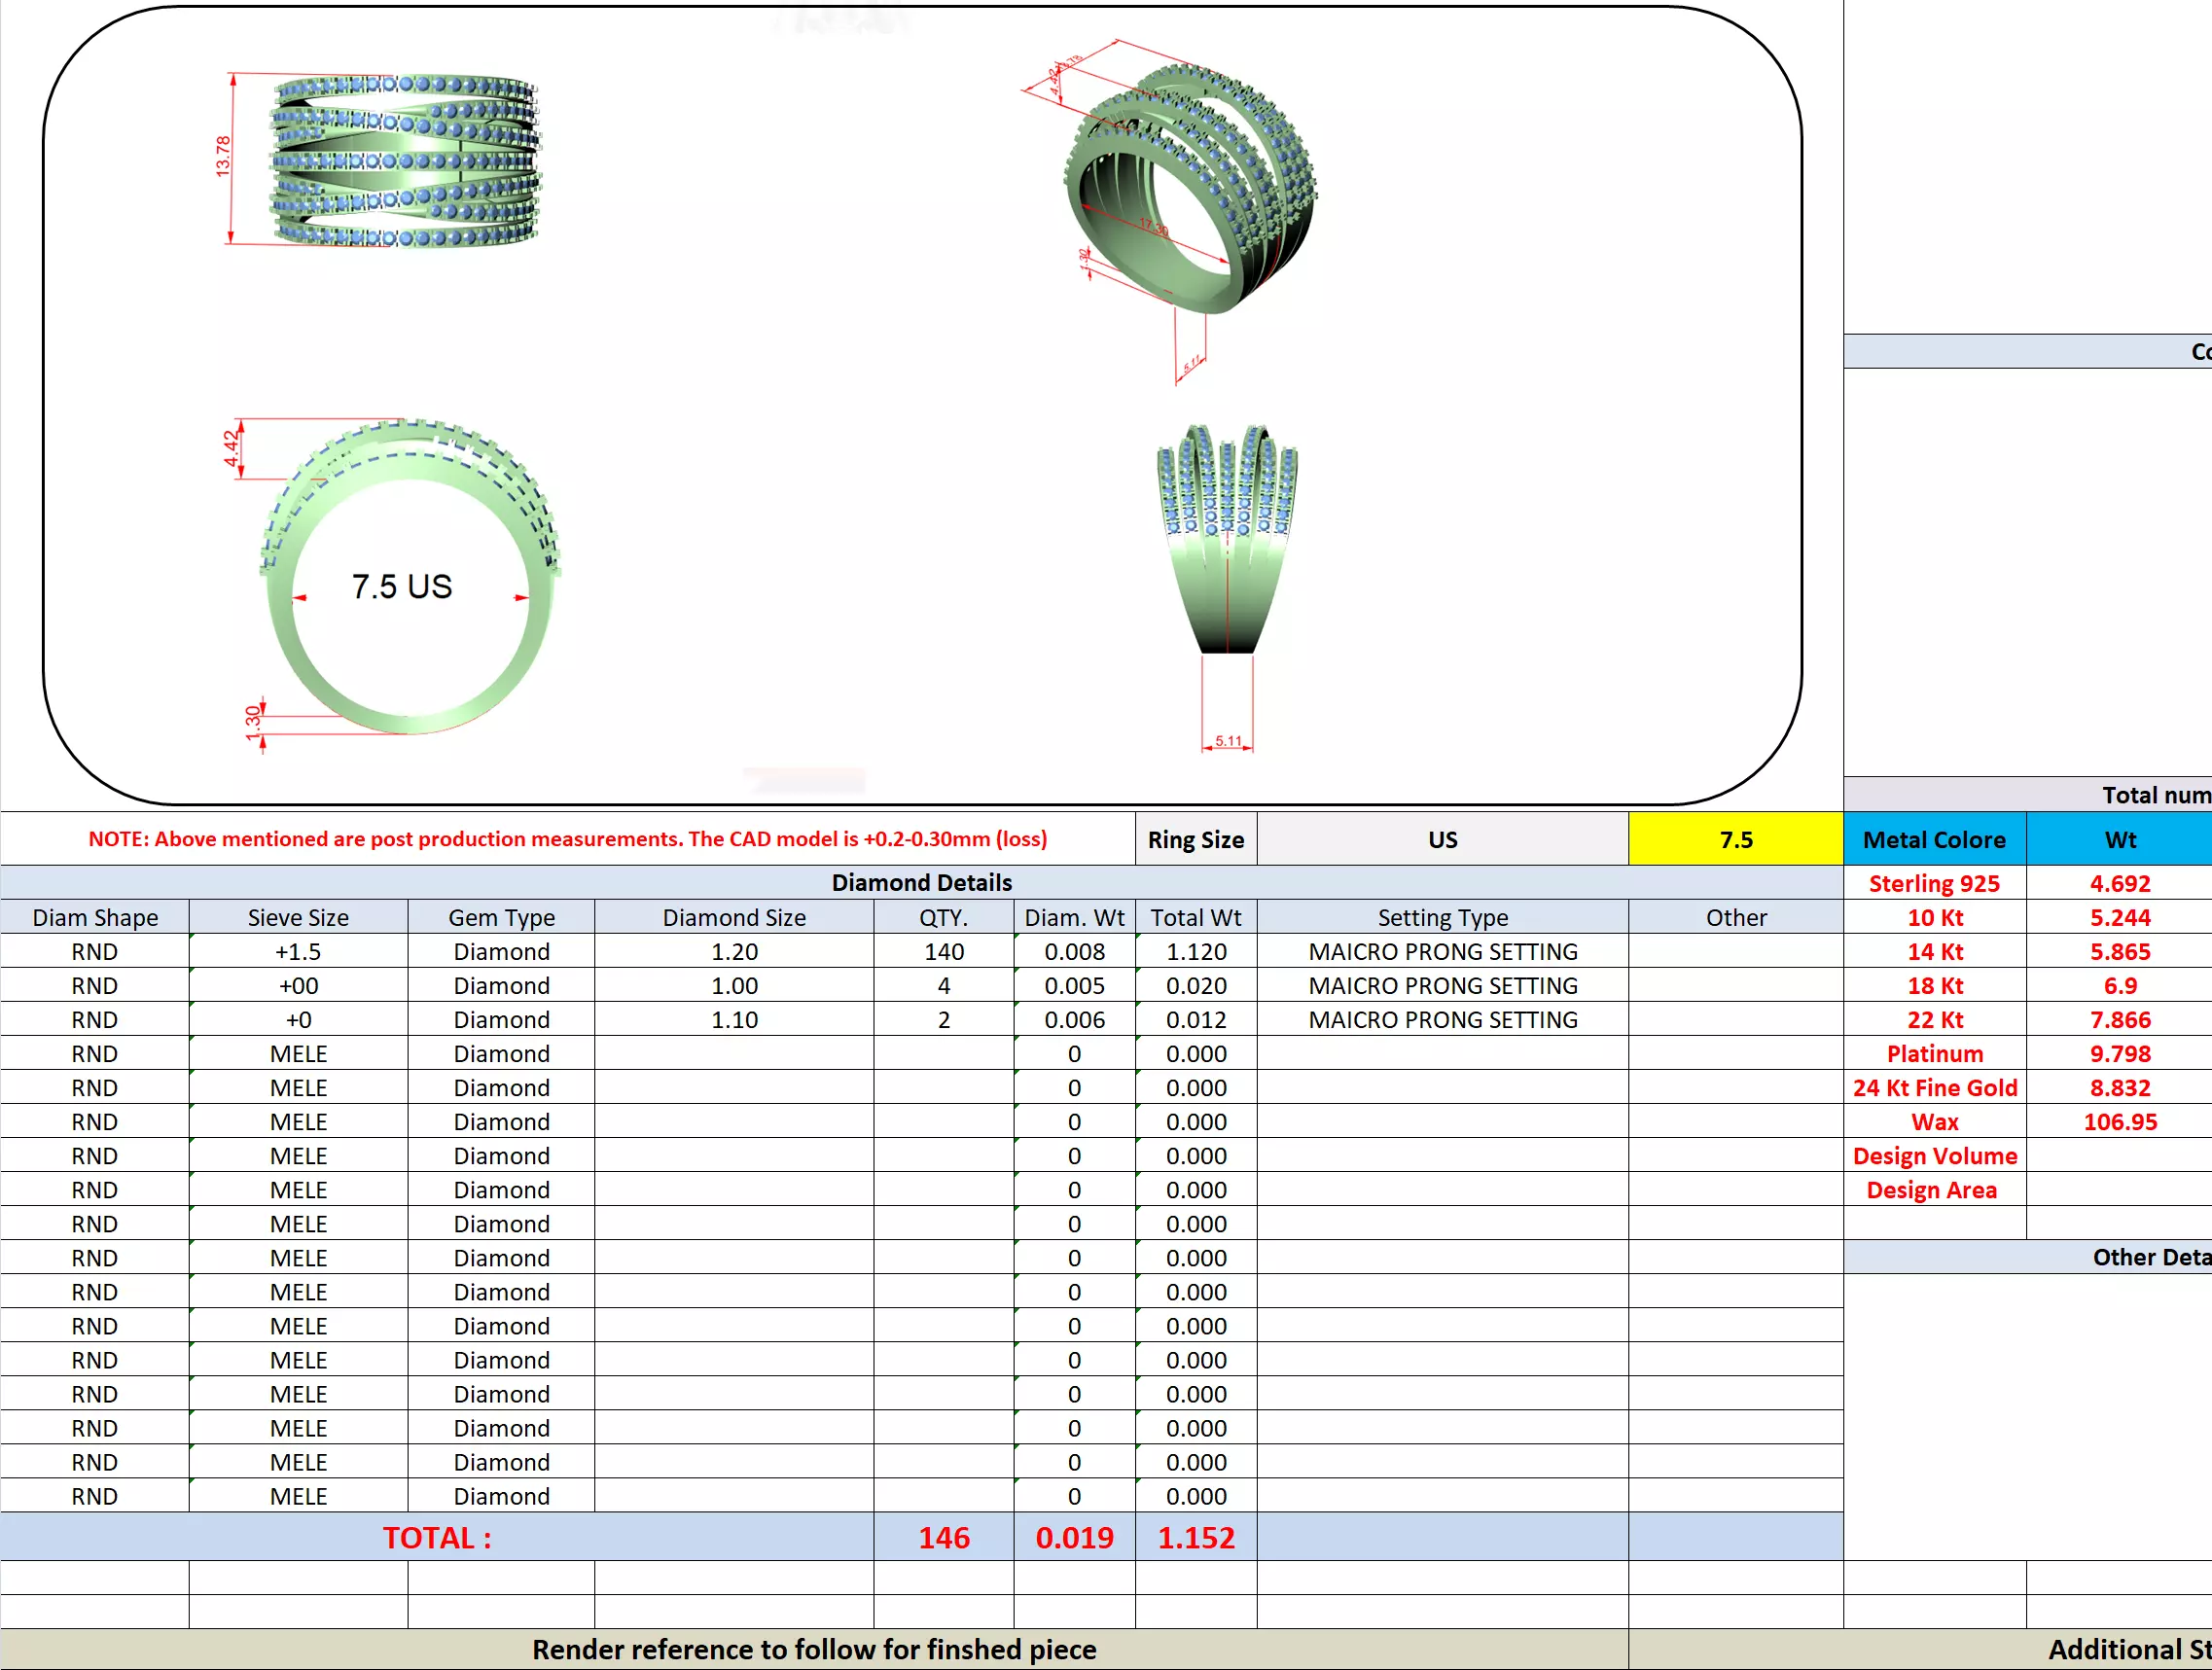The image size is (2212, 1670).
Task: Click the Render reference to follow header
Action: [813, 1649]
